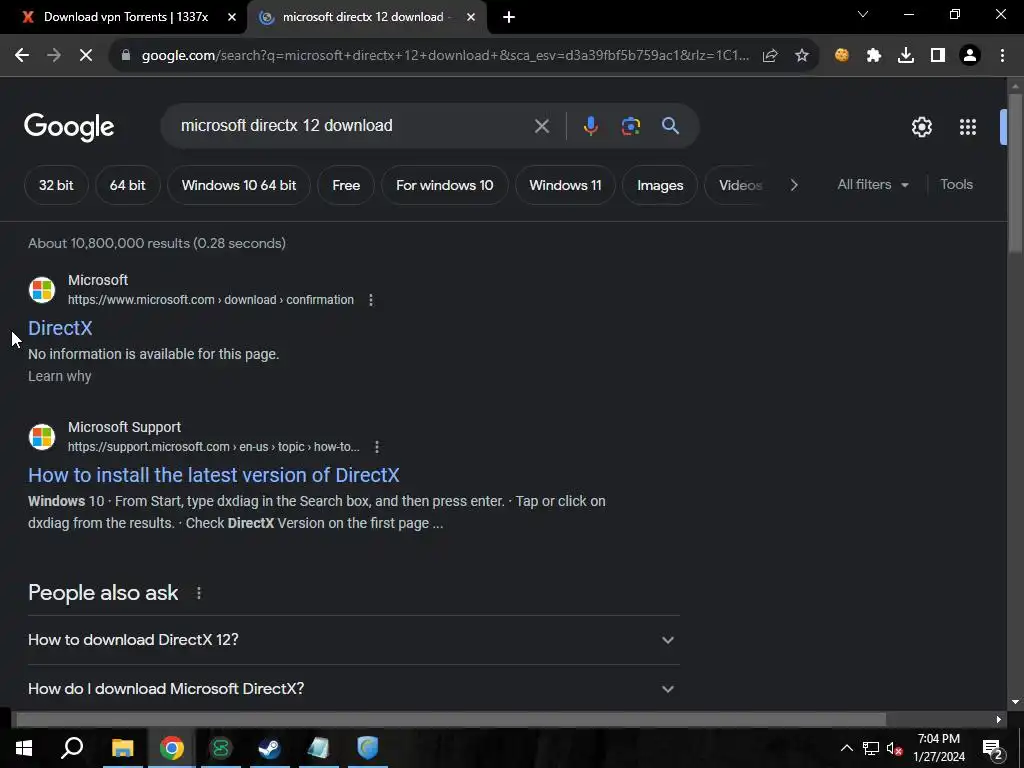This screenshot has height=768, width=1024.
Task: Click the share page icon in address bar
Action: (770, 56)
